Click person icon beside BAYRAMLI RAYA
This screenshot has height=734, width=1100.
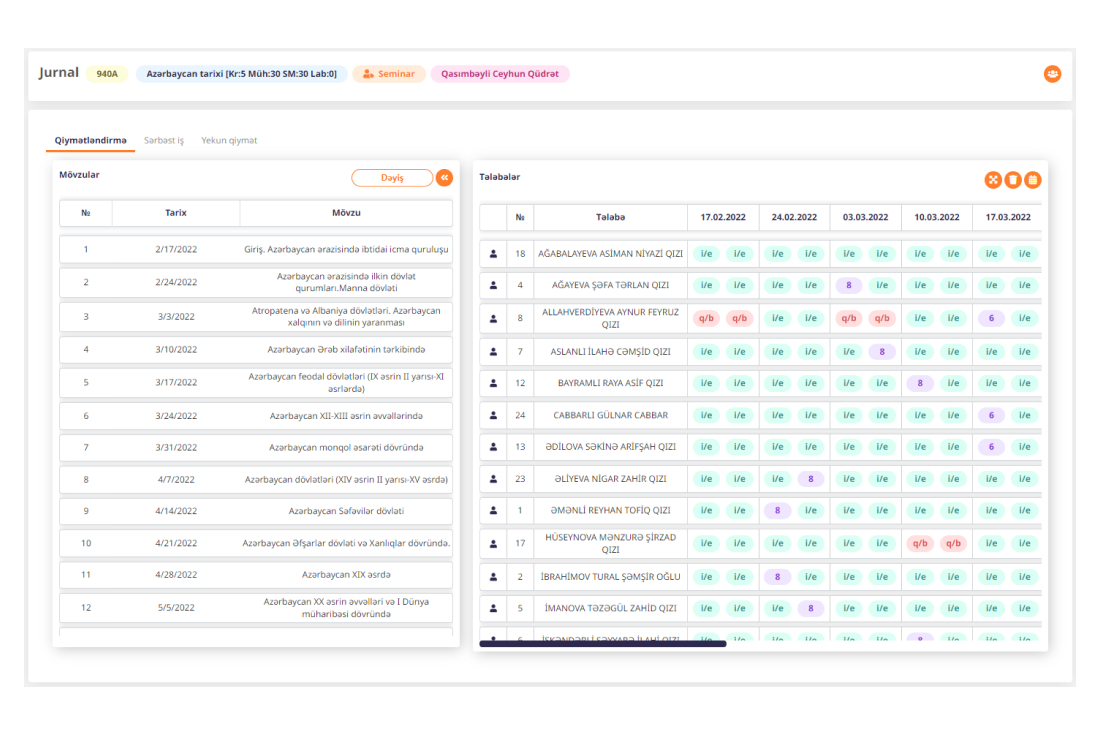pyautogui.click(x=493, y=383)
